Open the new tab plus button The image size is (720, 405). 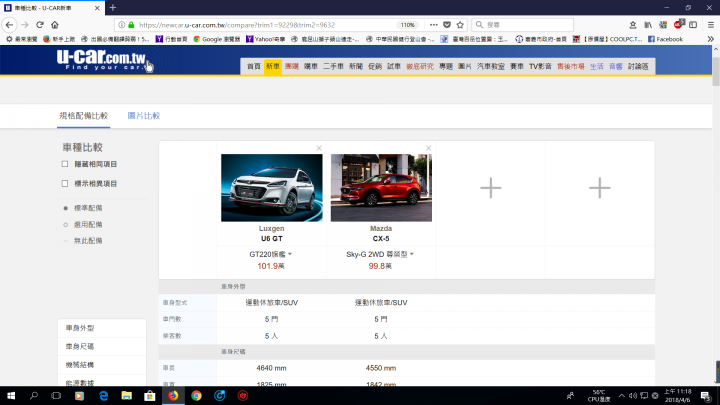[x=113, y=8]
